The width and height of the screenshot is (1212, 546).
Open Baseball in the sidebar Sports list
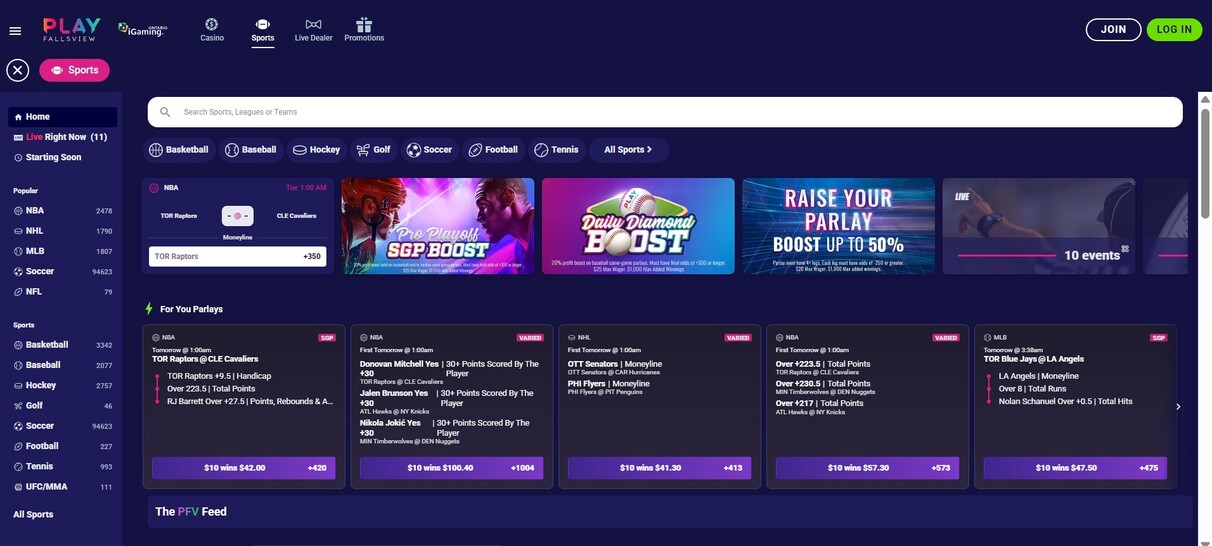(62, 365)
